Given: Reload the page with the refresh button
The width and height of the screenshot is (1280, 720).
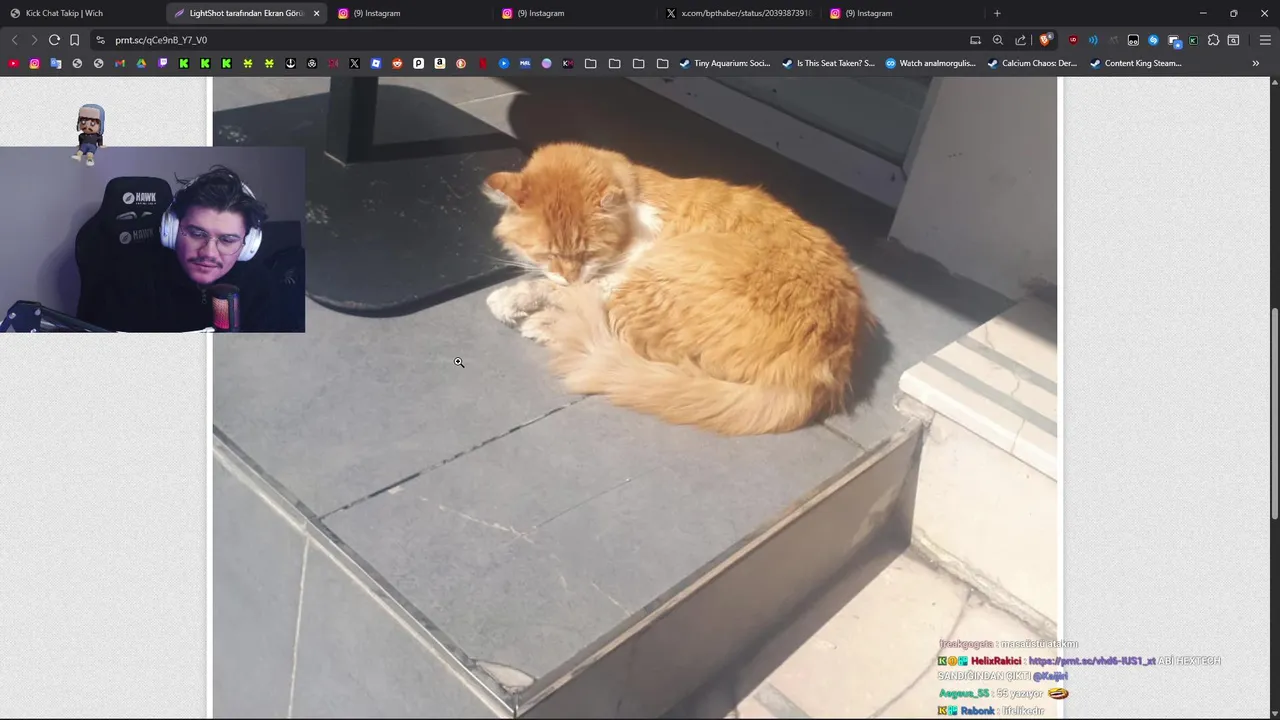Looking at the screenshot, I should [54, 40].
